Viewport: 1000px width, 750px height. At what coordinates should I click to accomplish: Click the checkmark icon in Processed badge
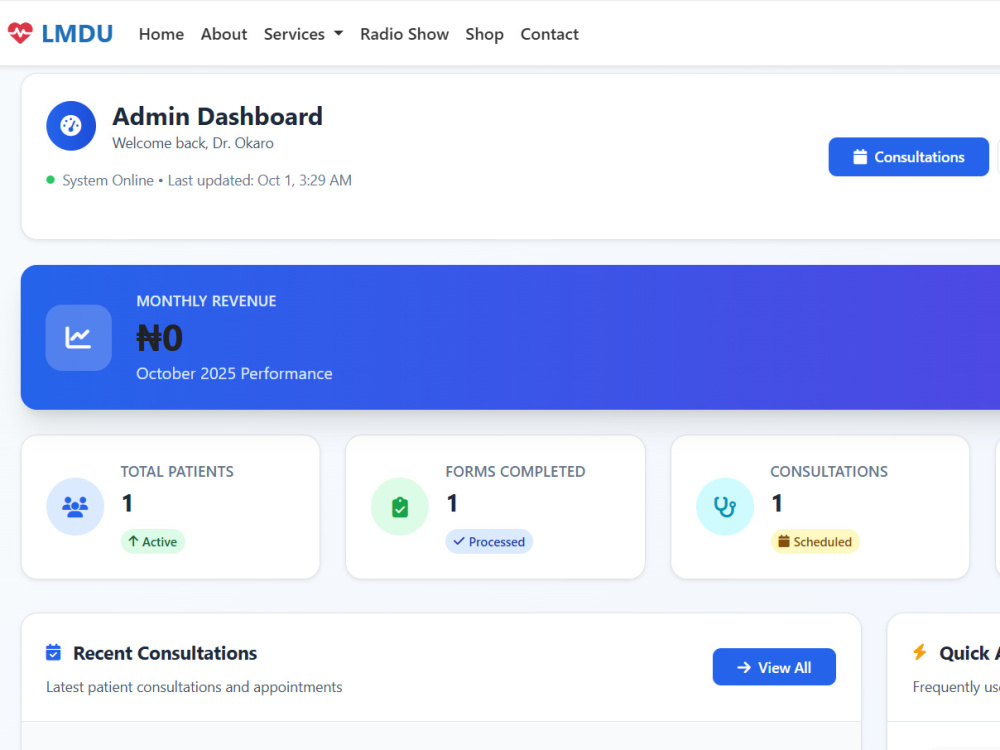point(459,541)
